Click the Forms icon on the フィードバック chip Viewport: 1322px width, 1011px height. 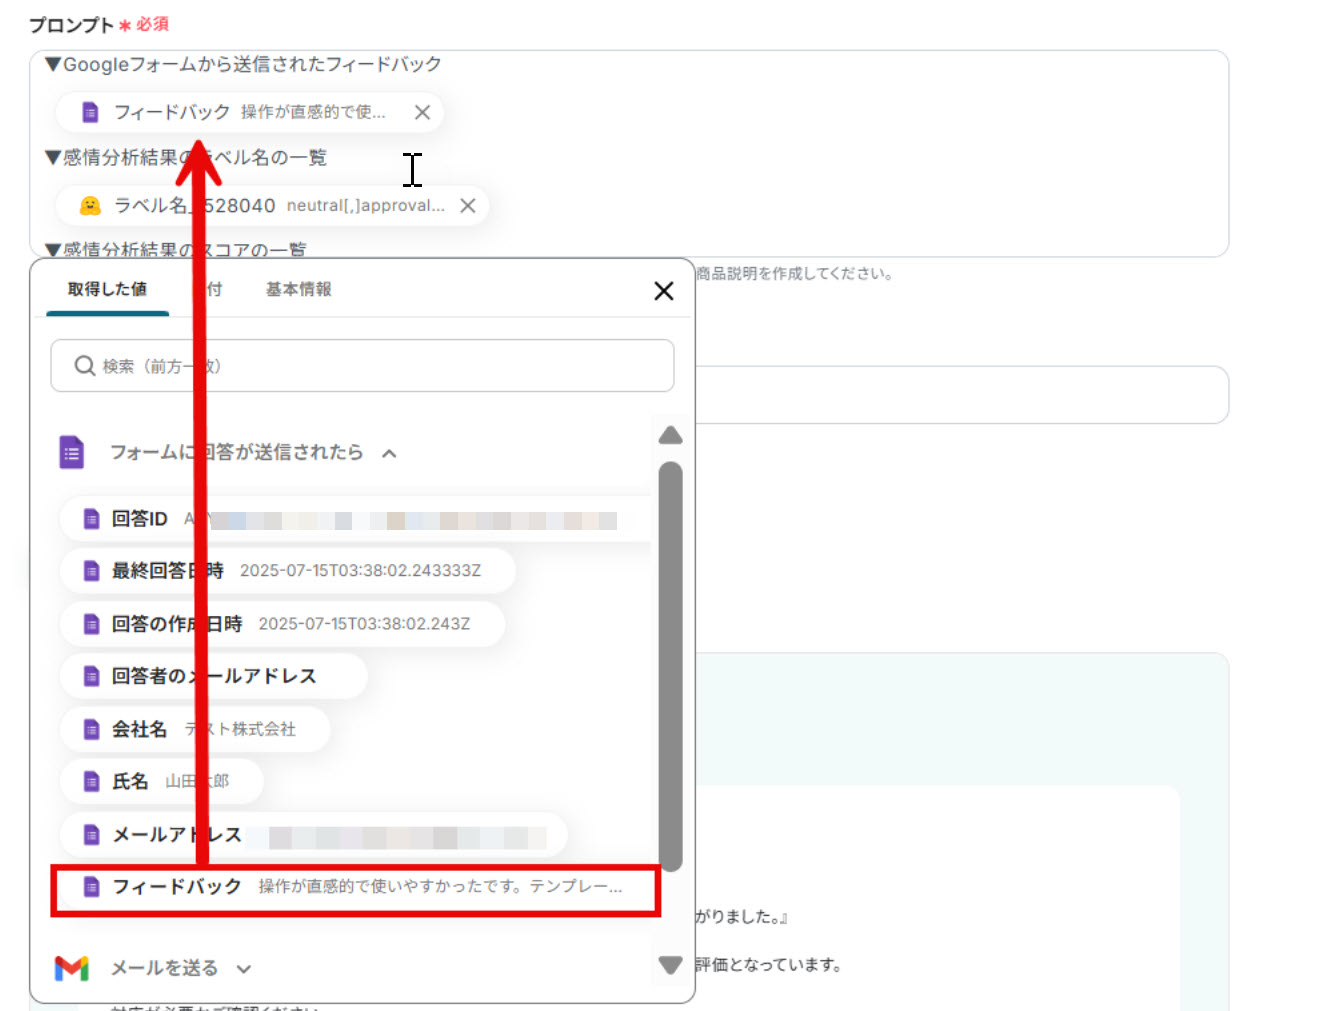tap(88, 112)
